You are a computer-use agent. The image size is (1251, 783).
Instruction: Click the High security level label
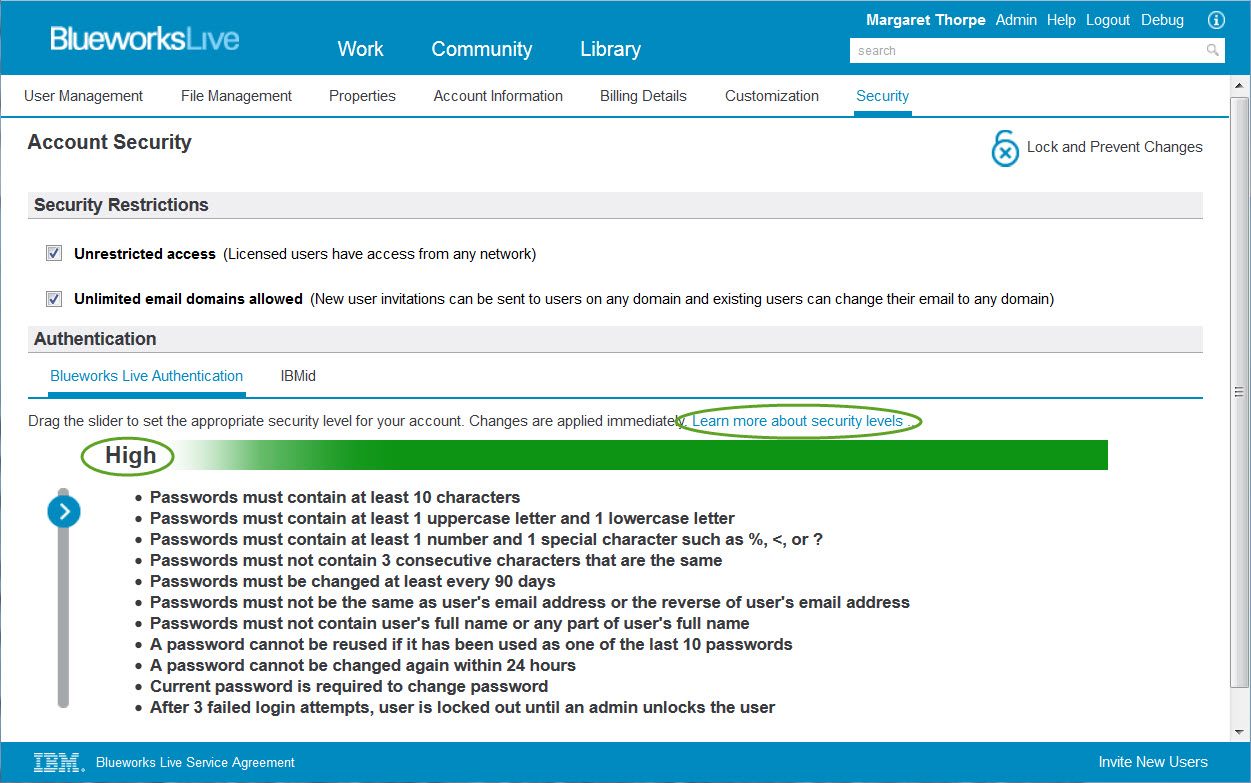click(131, 456)
